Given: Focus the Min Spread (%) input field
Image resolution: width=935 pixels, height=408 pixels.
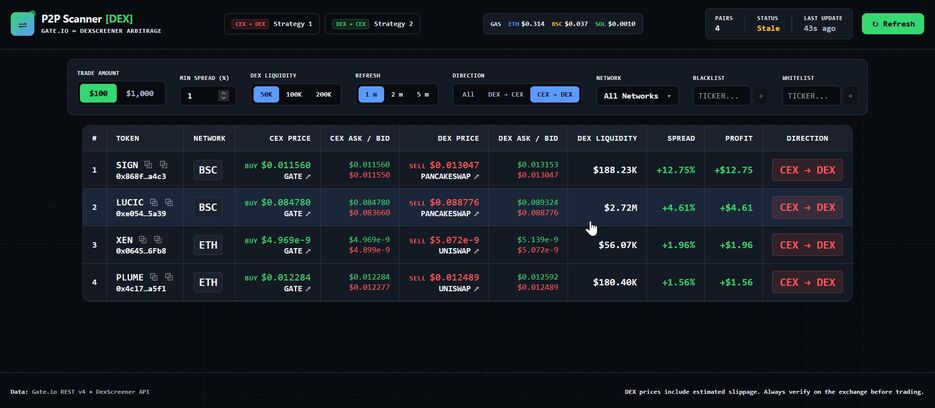Looking at the screenshot, I should (x=208, y=95).
